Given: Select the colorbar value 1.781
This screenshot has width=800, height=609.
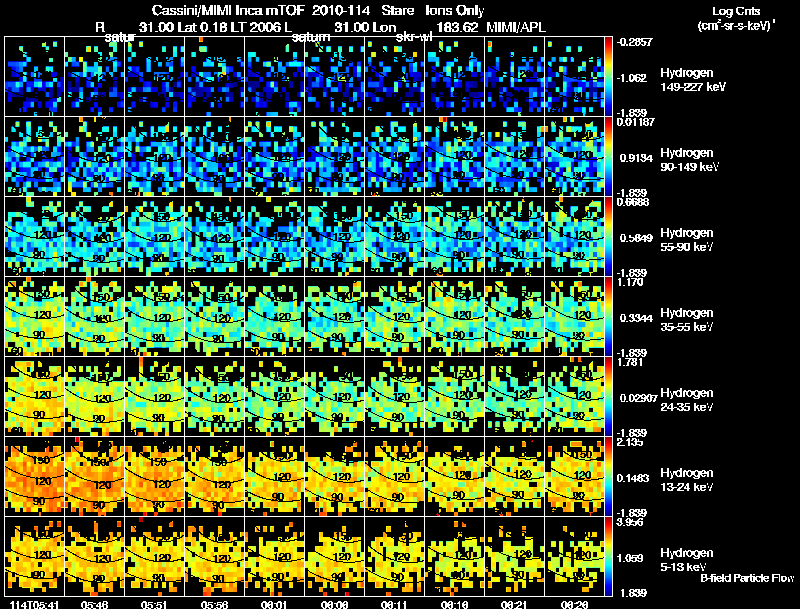Looking at the screenshot, I should pos(630,362).
